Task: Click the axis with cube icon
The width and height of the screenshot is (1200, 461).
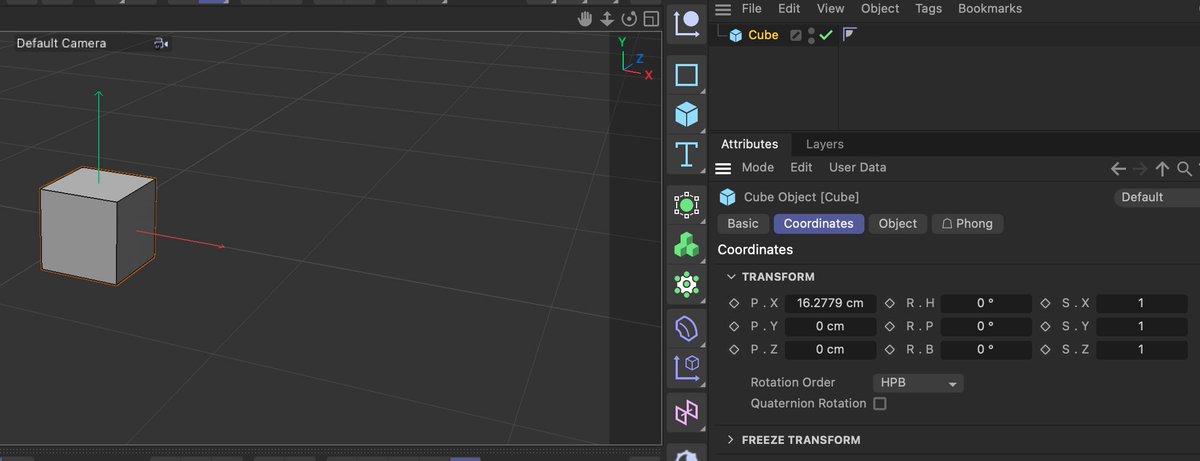Action: pyautogui.click(x=686, y=367)
